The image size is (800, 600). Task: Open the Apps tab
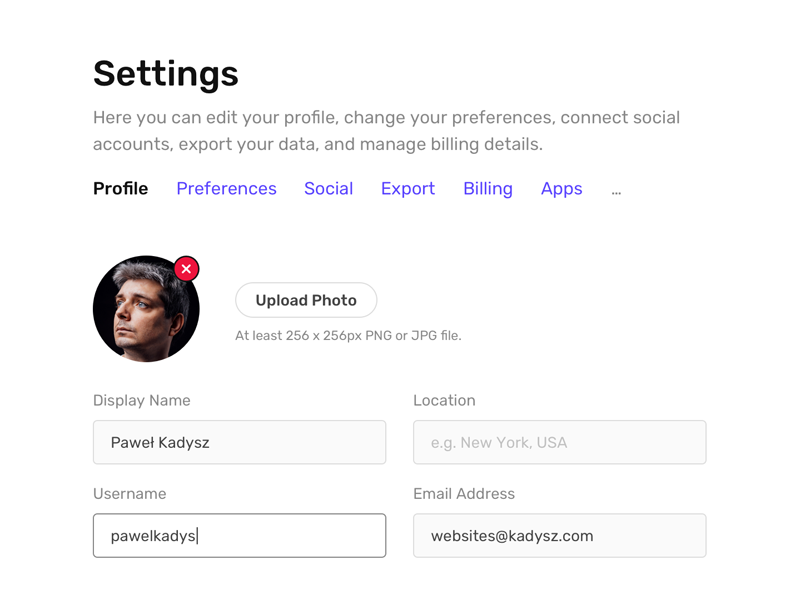[x=561, y=189]
